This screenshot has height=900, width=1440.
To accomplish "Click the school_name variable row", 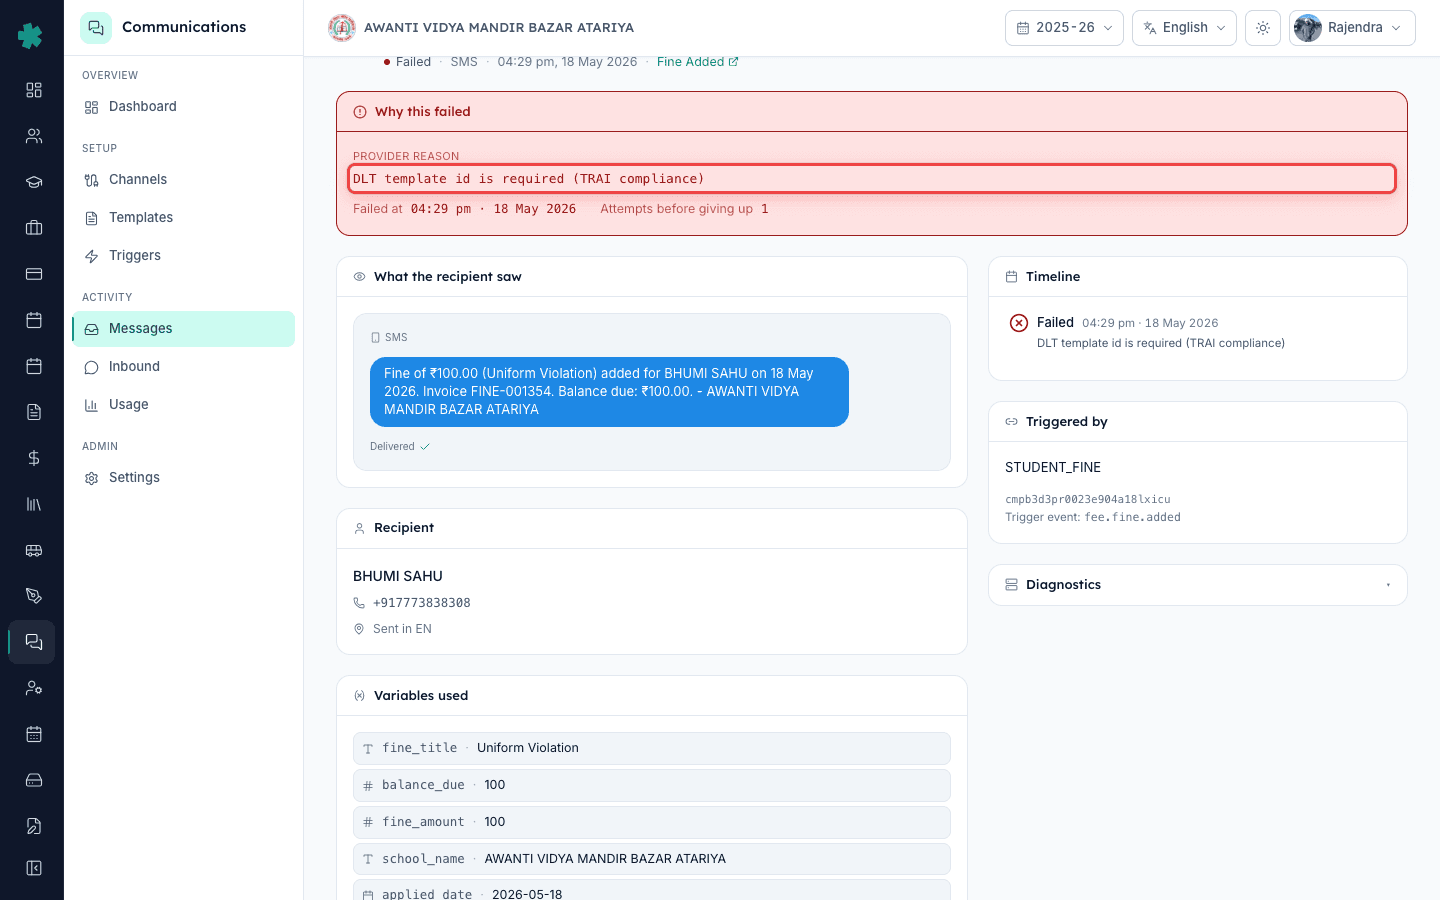I will (x=652, y=859).
